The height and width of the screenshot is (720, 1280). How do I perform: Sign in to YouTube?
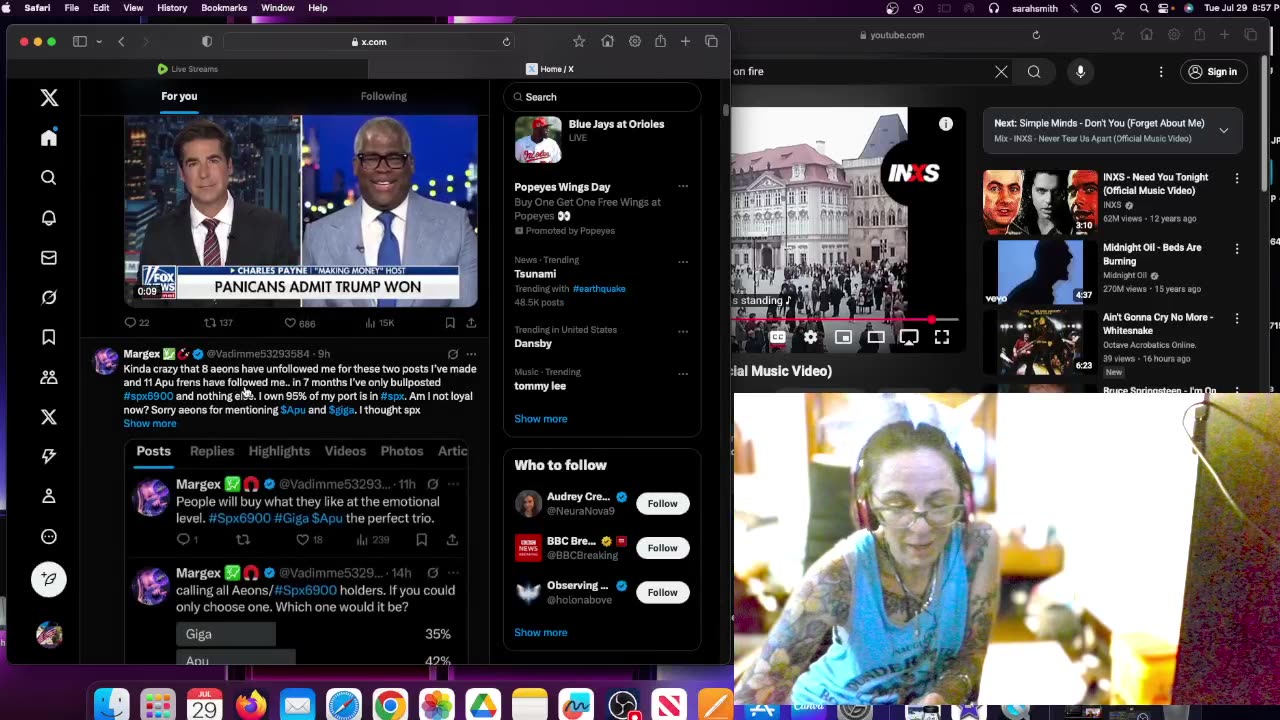pos(1212,72)
